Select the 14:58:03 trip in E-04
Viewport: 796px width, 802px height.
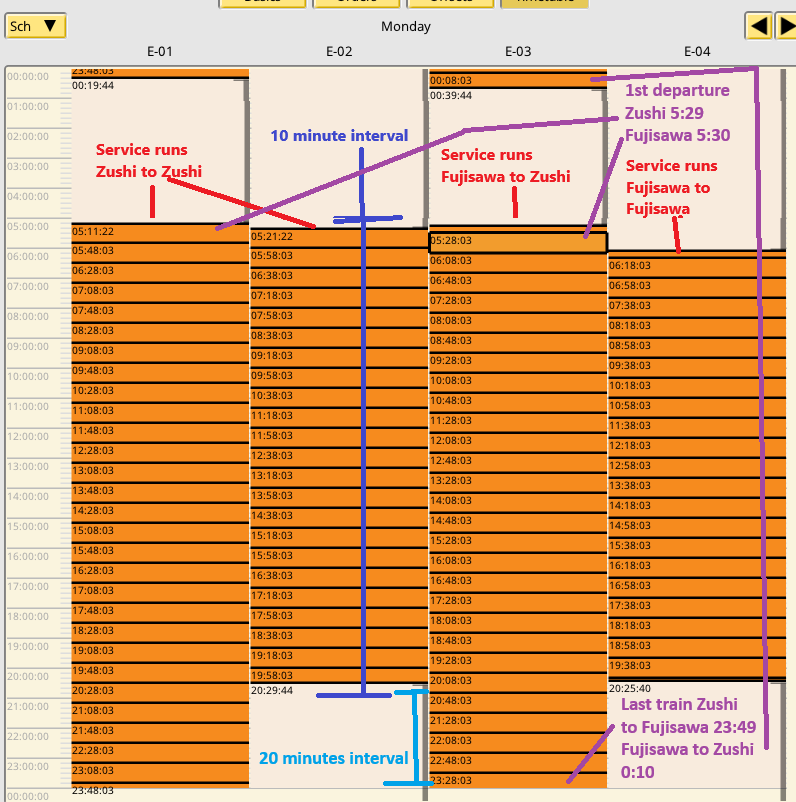(697, 527)
